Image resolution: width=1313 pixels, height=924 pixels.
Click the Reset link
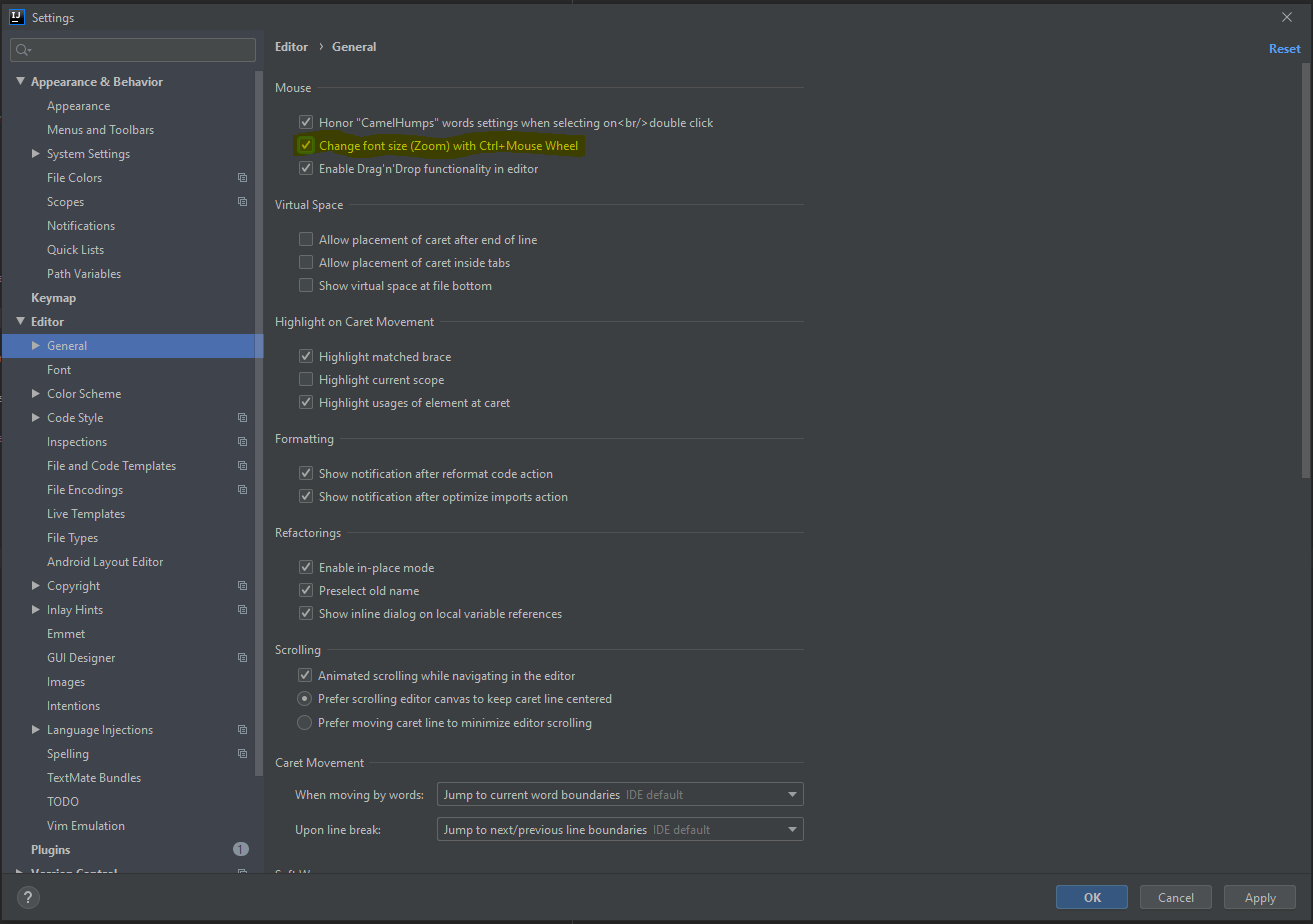pyautogui.click(x=1284, y=48)
